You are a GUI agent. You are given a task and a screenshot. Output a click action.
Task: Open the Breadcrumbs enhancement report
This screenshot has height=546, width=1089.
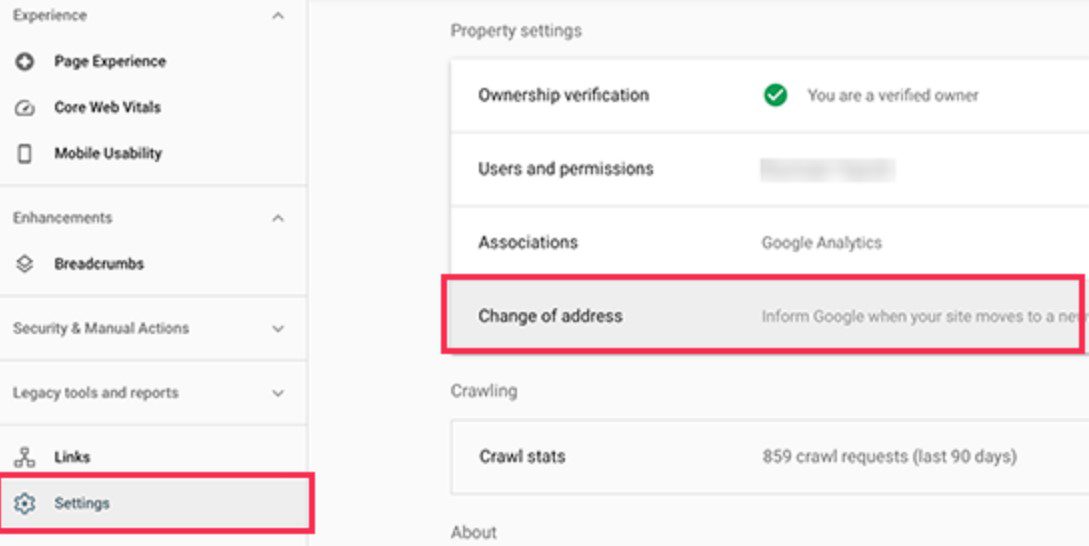(99, 265)
